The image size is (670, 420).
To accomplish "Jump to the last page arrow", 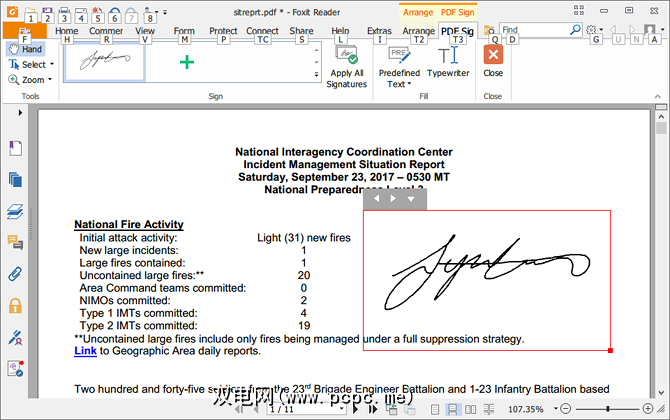I will coord(373,409).
